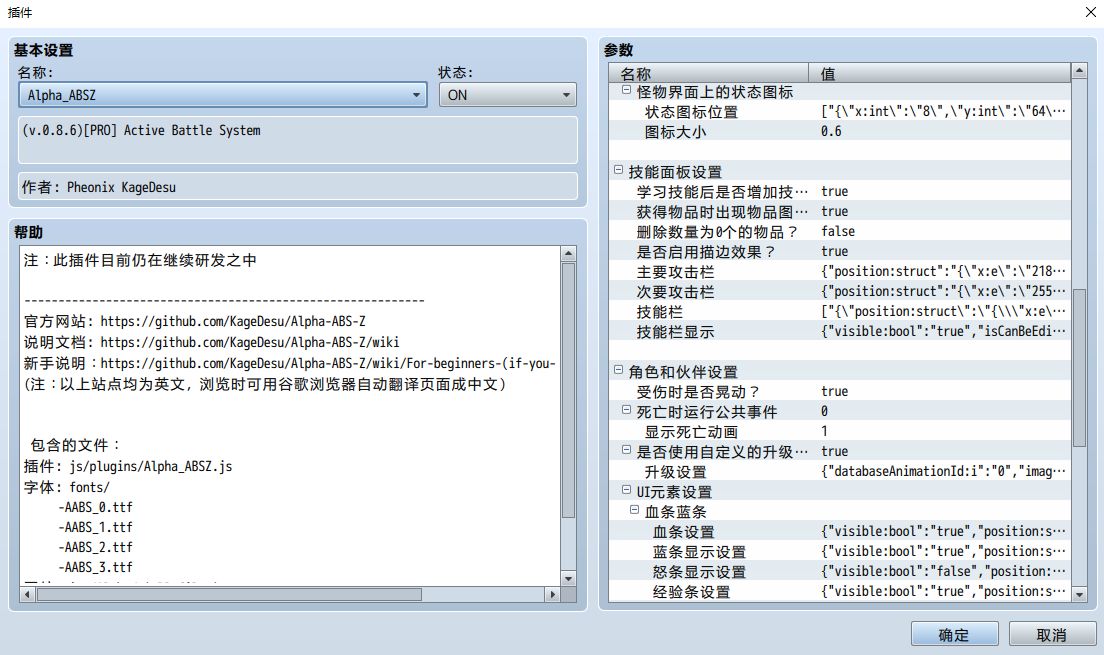Close the 插件 dialog window
Image resolution: width=1104 pixels, height=655 pixels.
click(1090, 12)
